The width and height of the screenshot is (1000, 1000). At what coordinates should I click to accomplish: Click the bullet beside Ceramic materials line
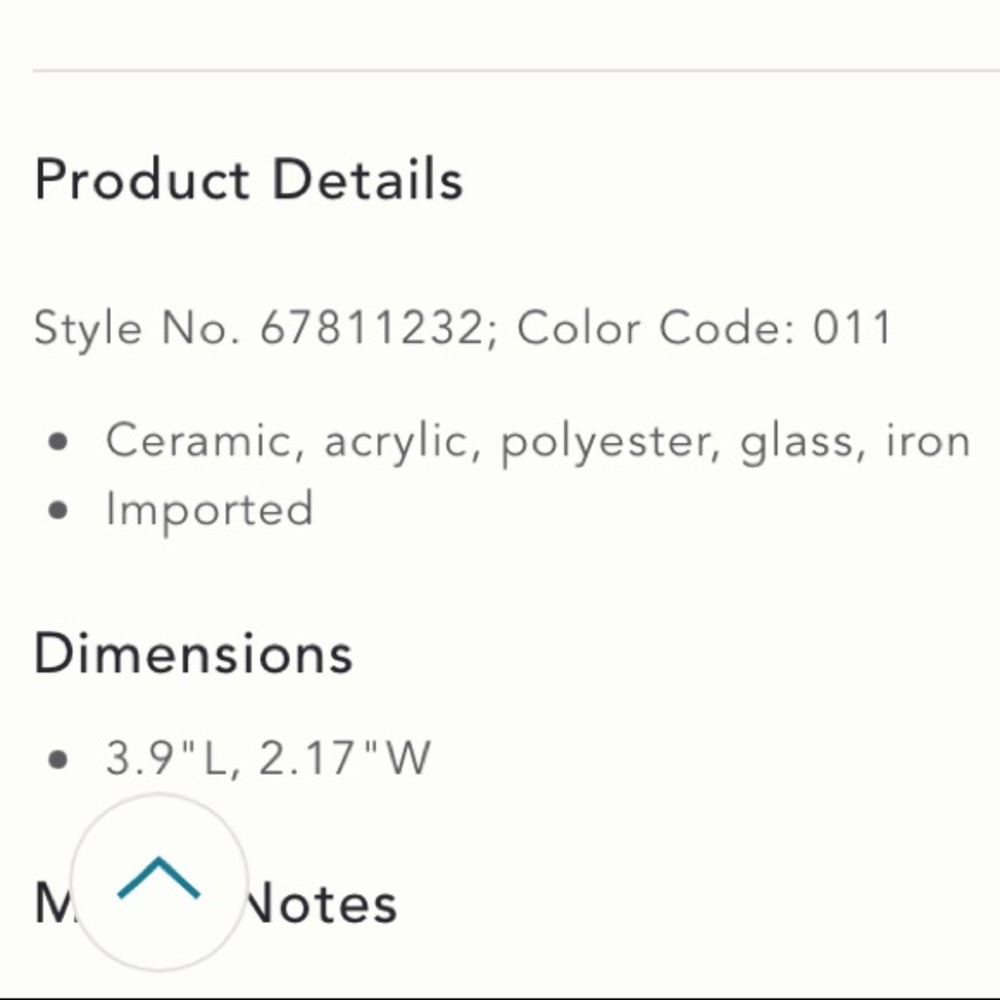pyautogui.click(x=58, y=441)
